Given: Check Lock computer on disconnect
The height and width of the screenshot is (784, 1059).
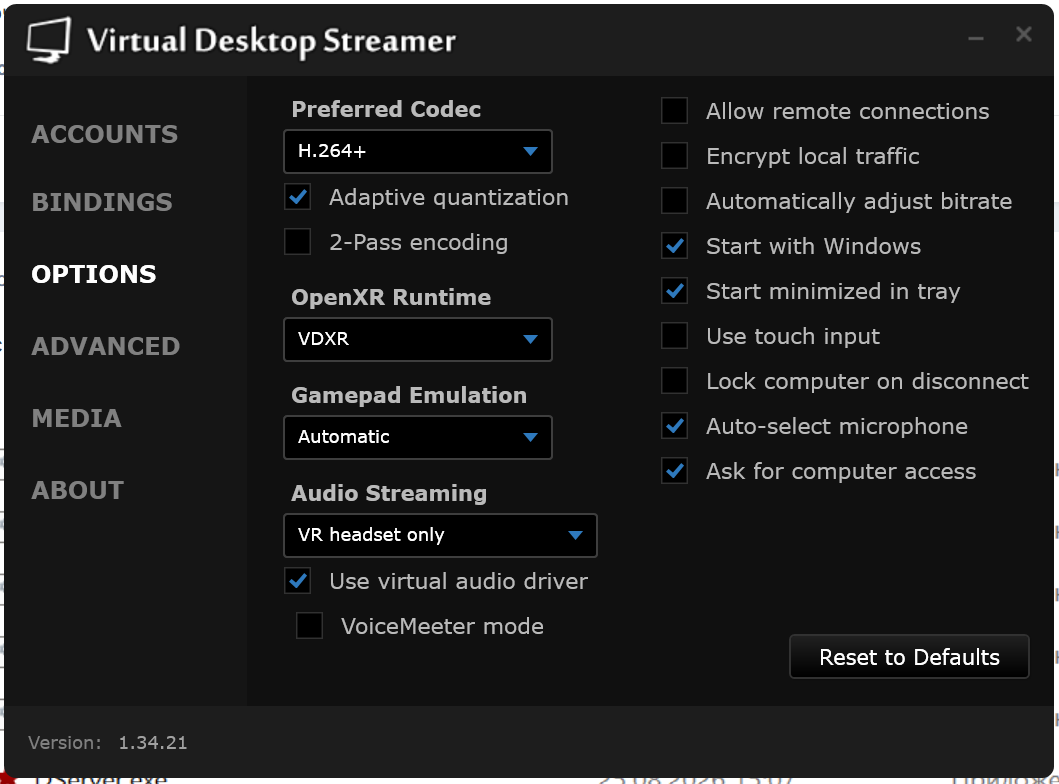Looking at the screenshot, I should [x=675, y=381].
